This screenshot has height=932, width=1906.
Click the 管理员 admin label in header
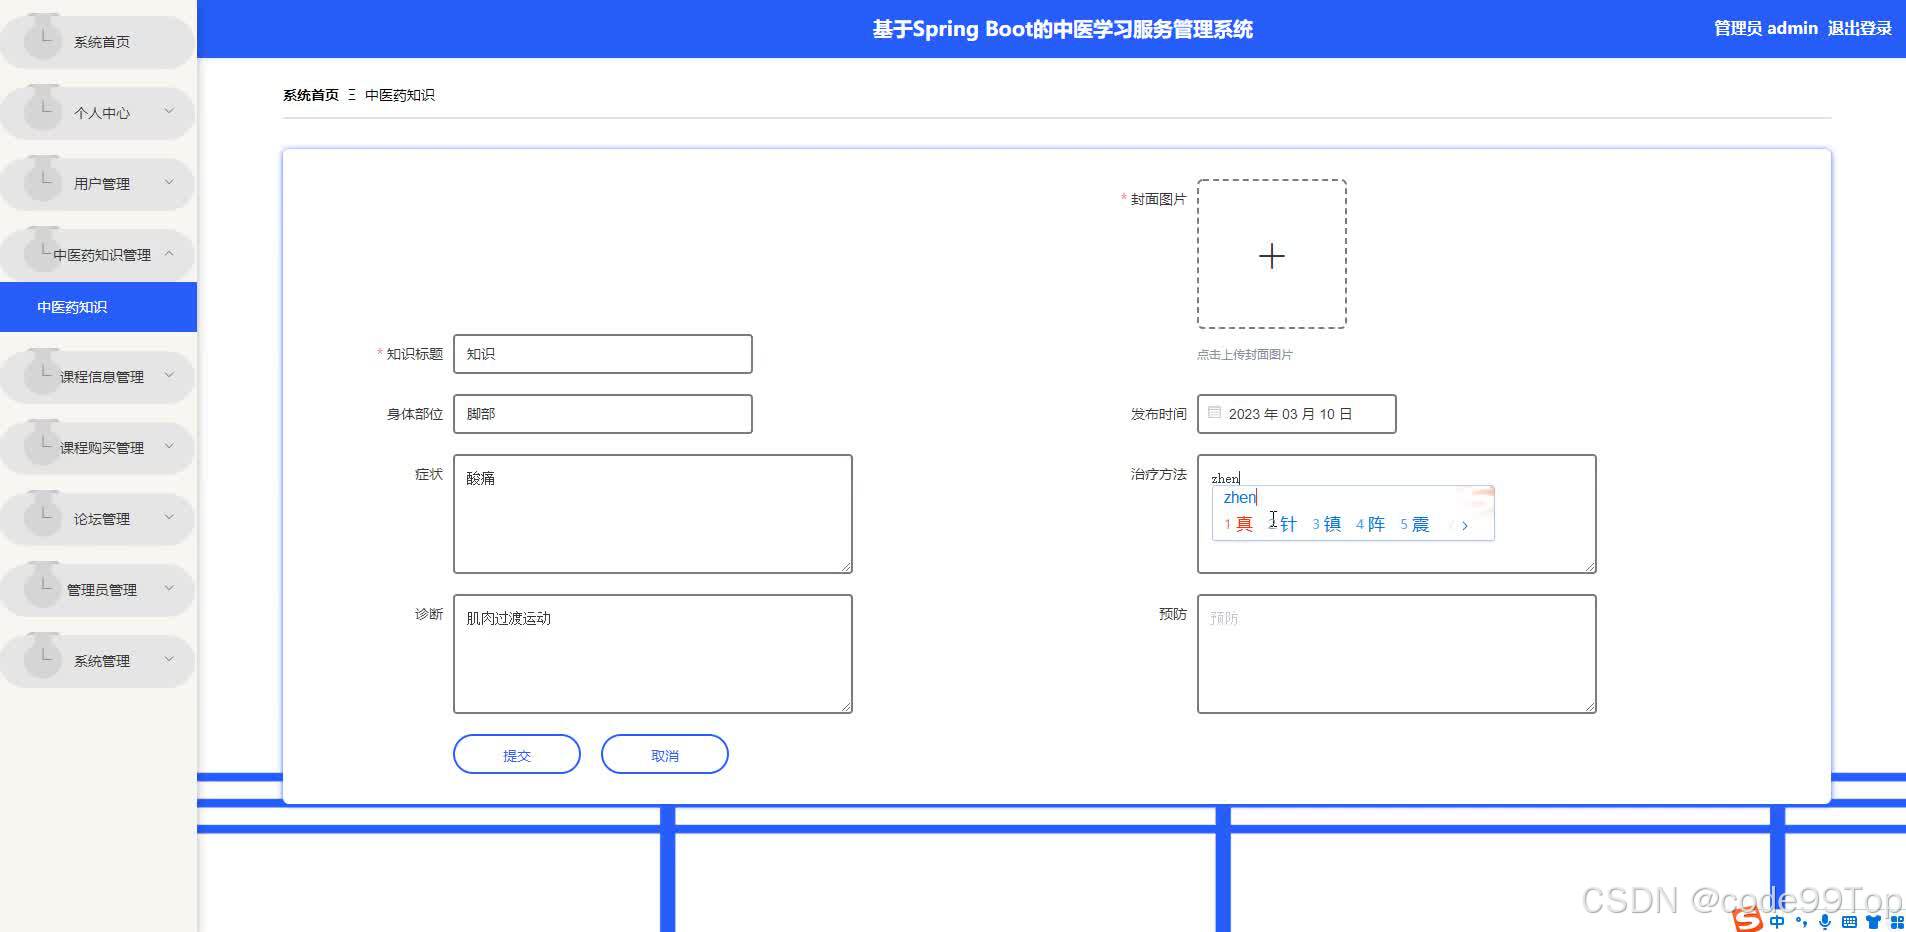(1765, 28)
